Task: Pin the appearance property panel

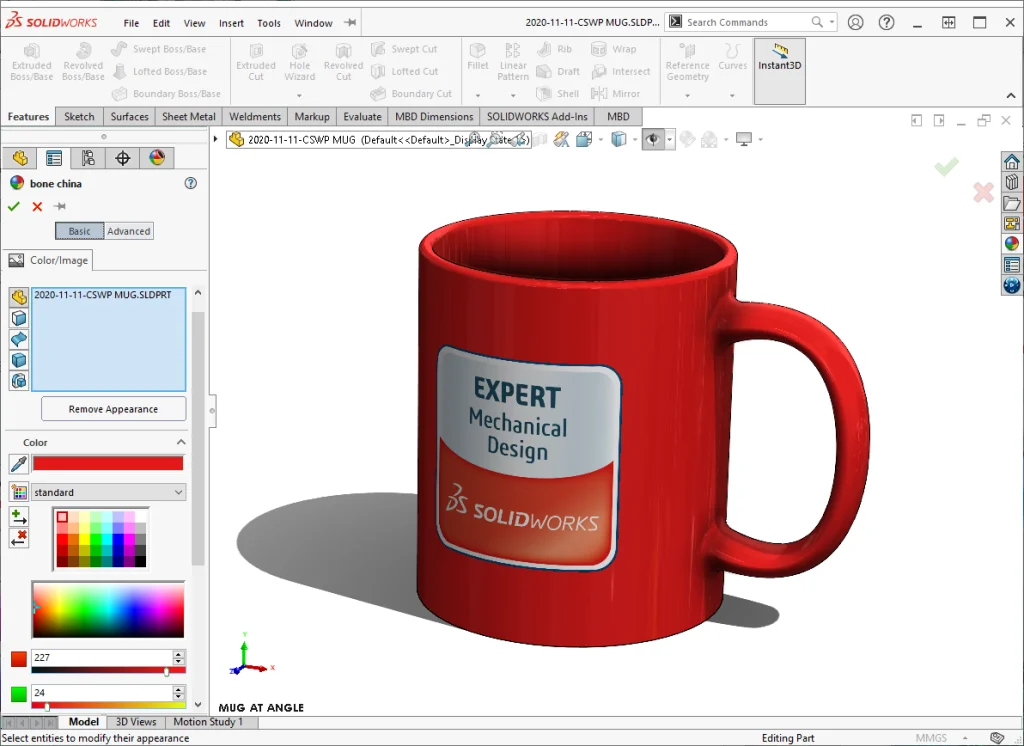Action: click(60, 206)
